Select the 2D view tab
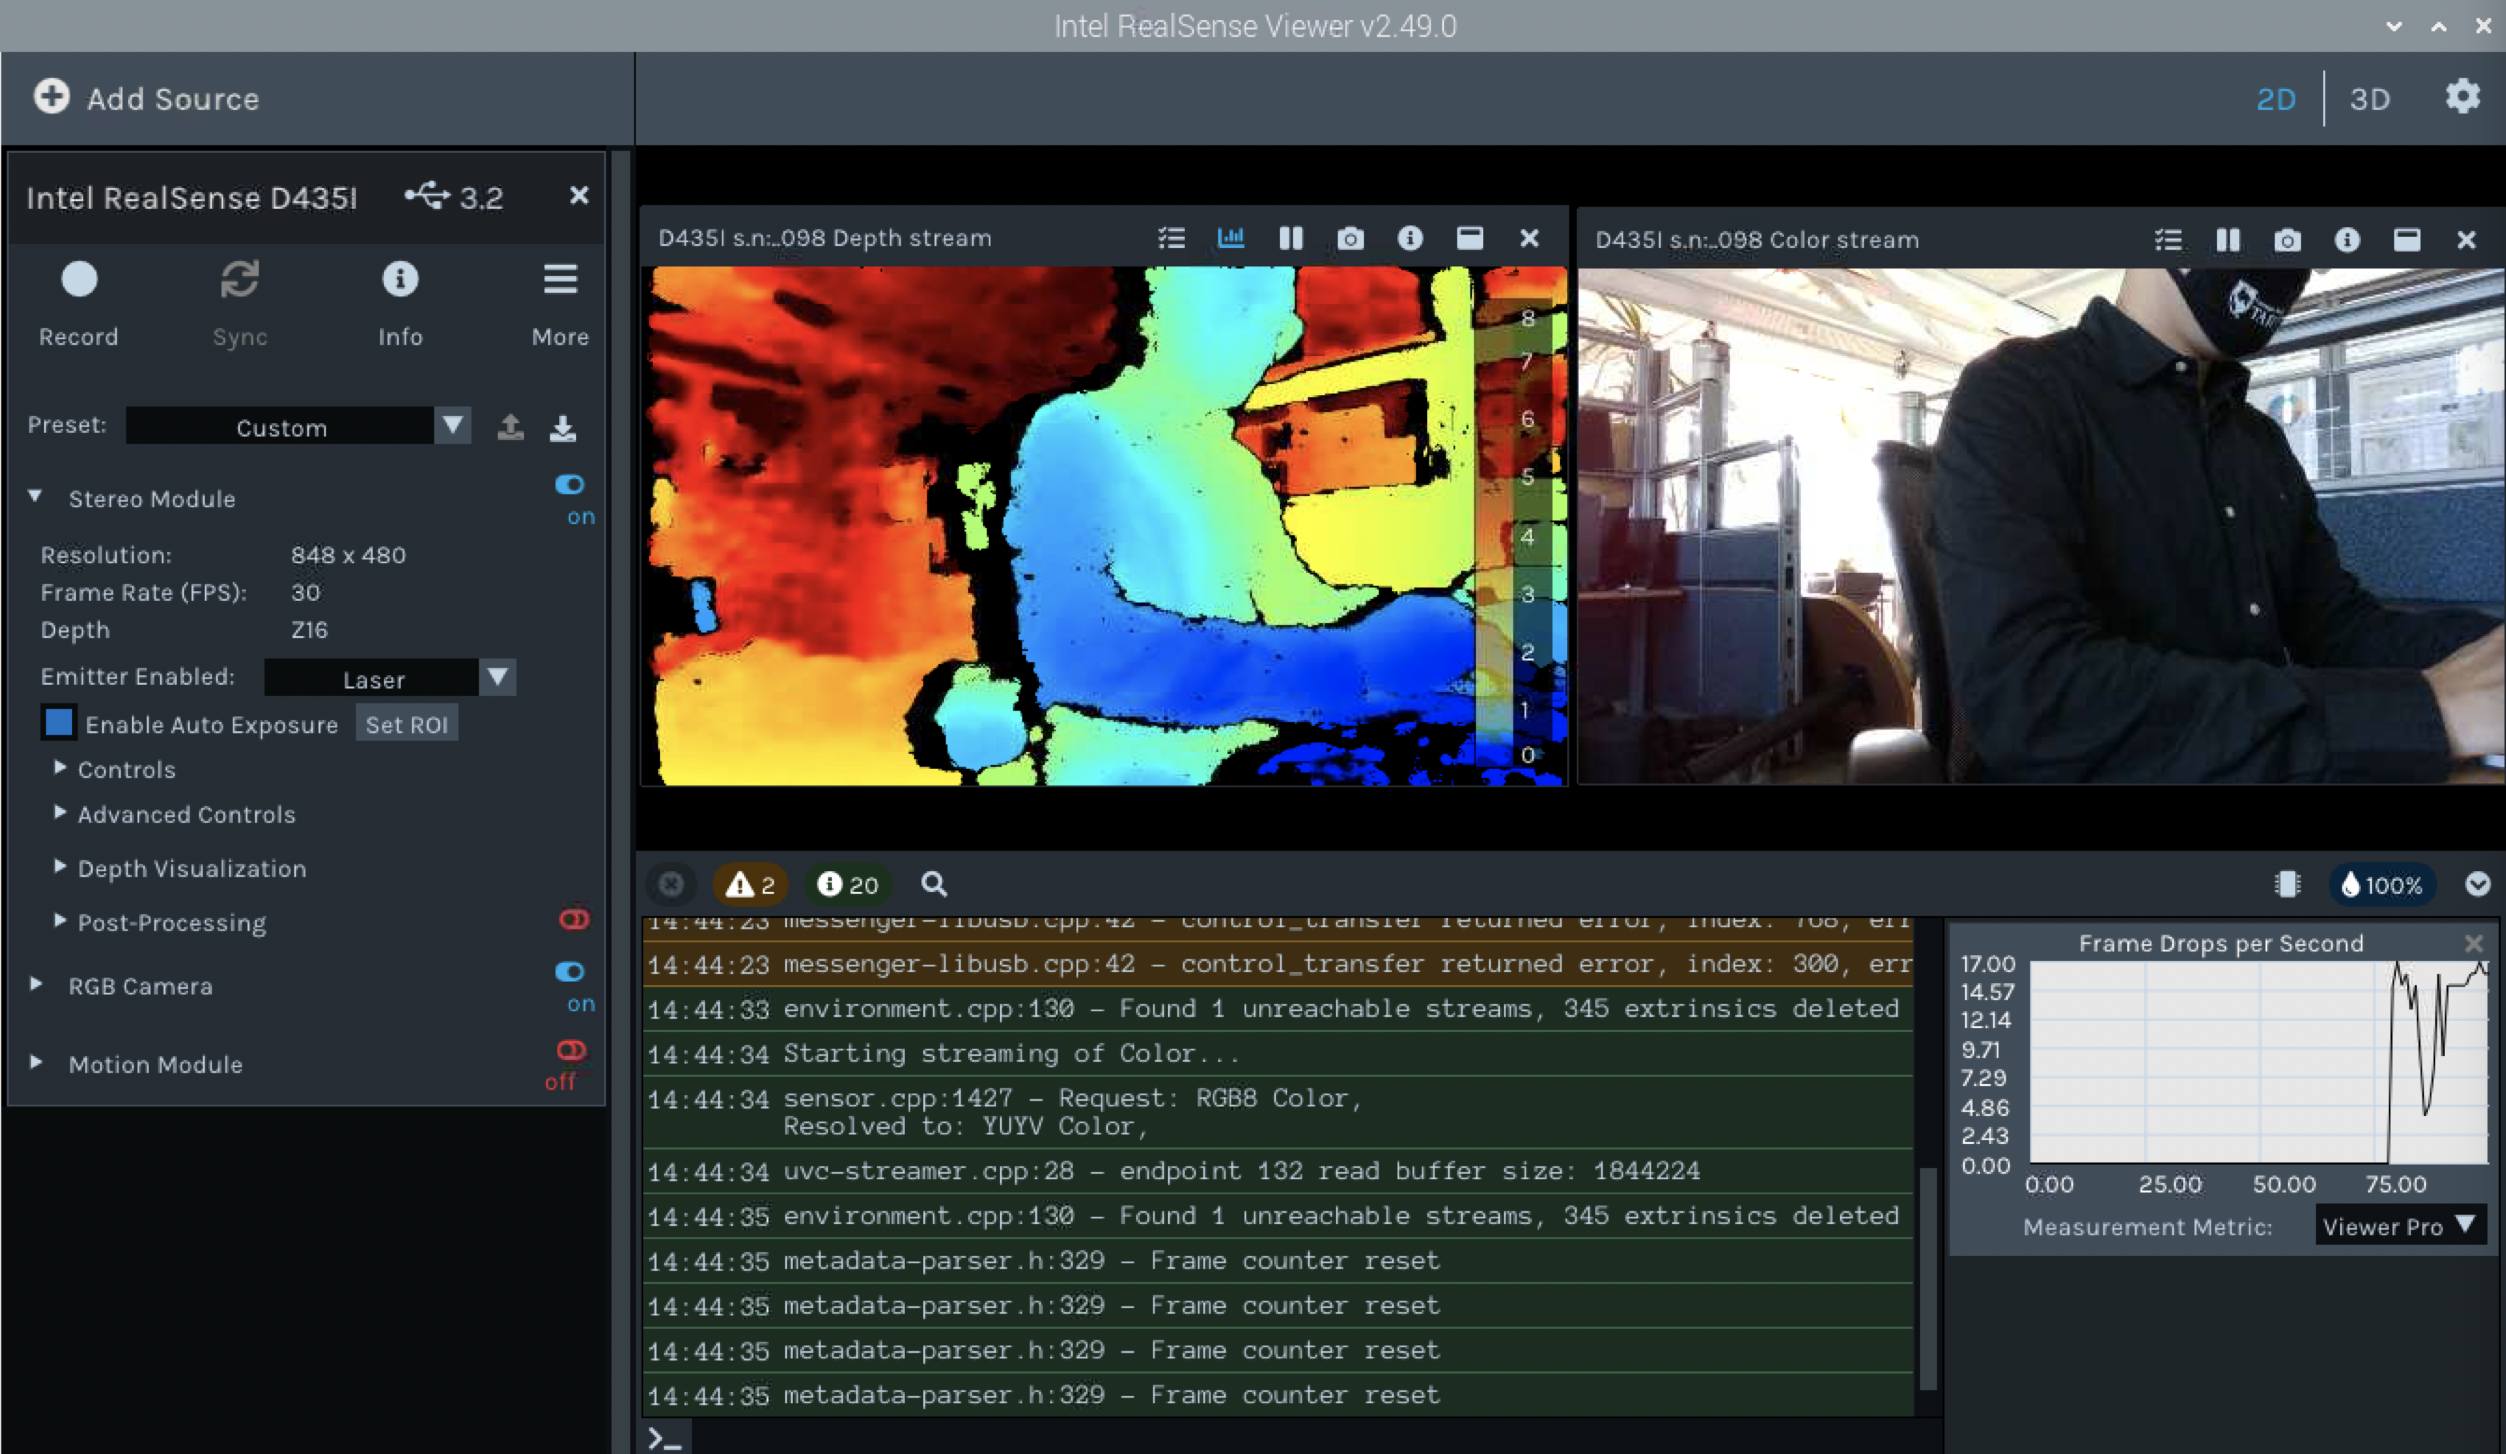This screenshot has height=1454, width=2506. [2275, 99]
